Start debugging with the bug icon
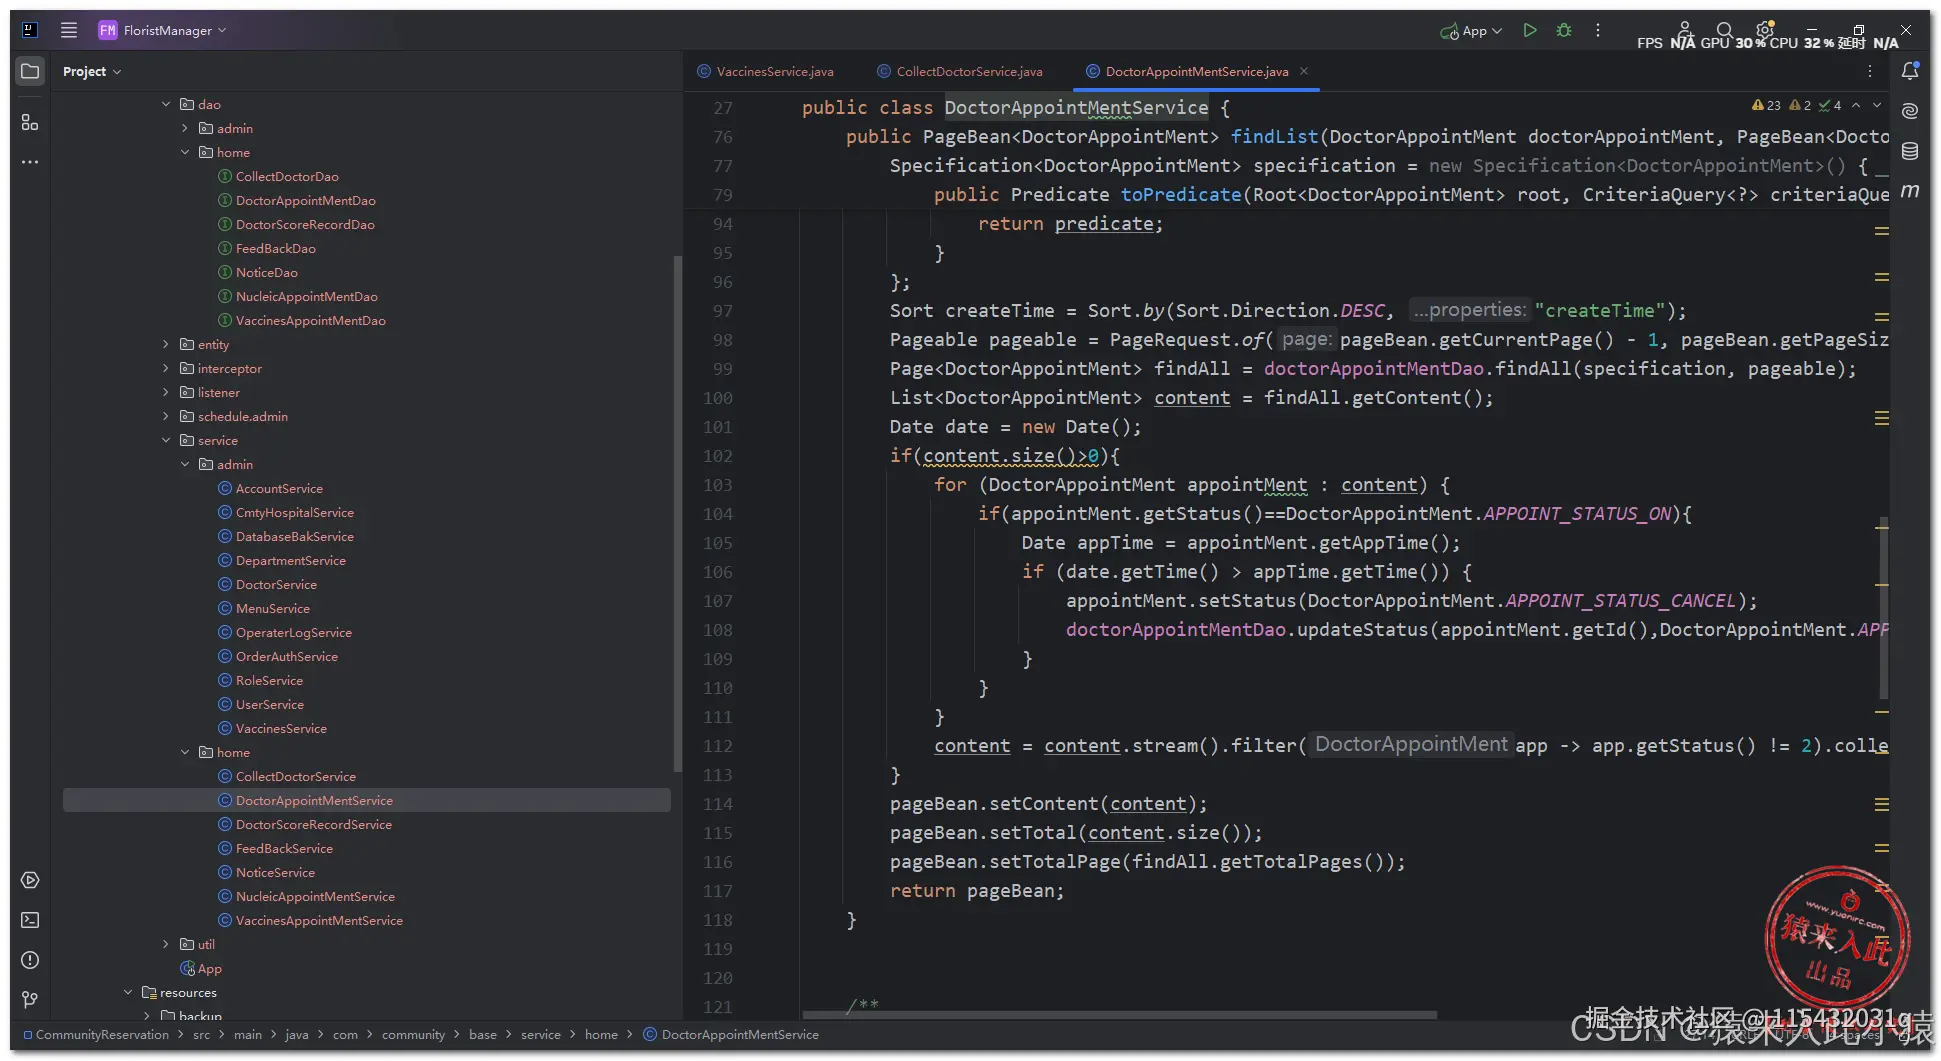The image size is (1941, 1061). pos(1564,30)
